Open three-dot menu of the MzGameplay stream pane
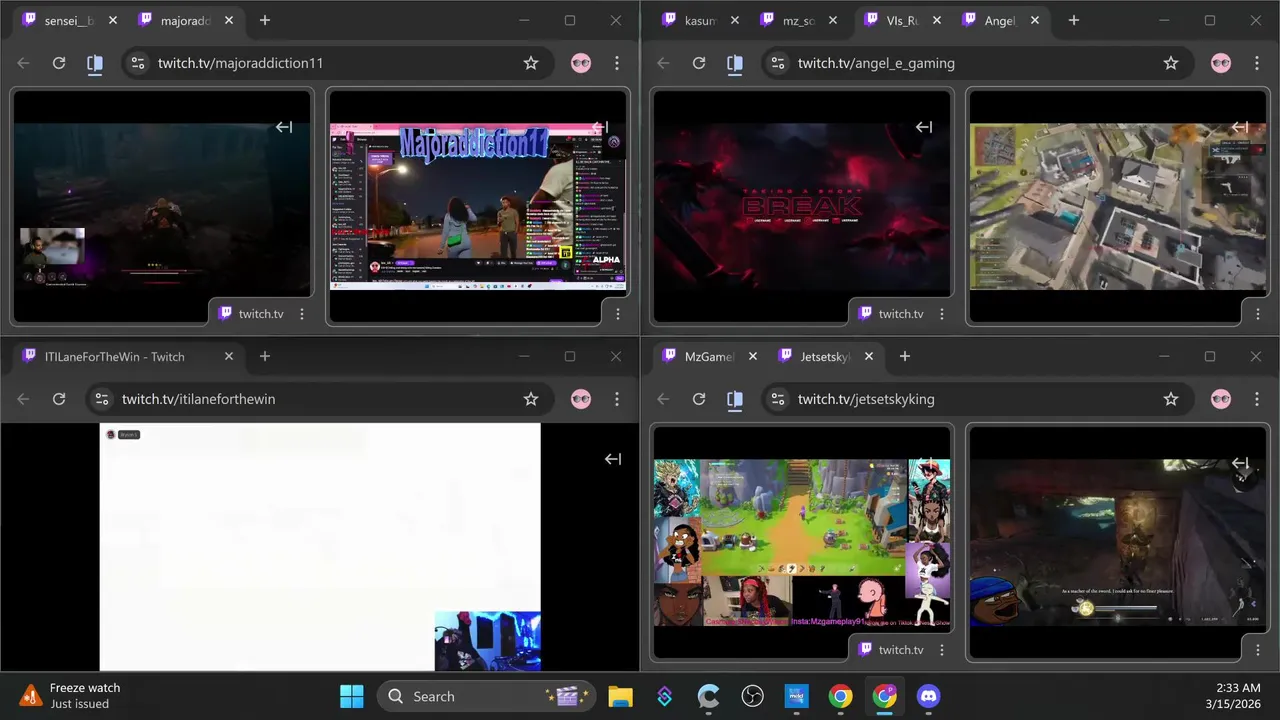Viewport: 1280px width, 720px height. (942, 650)
